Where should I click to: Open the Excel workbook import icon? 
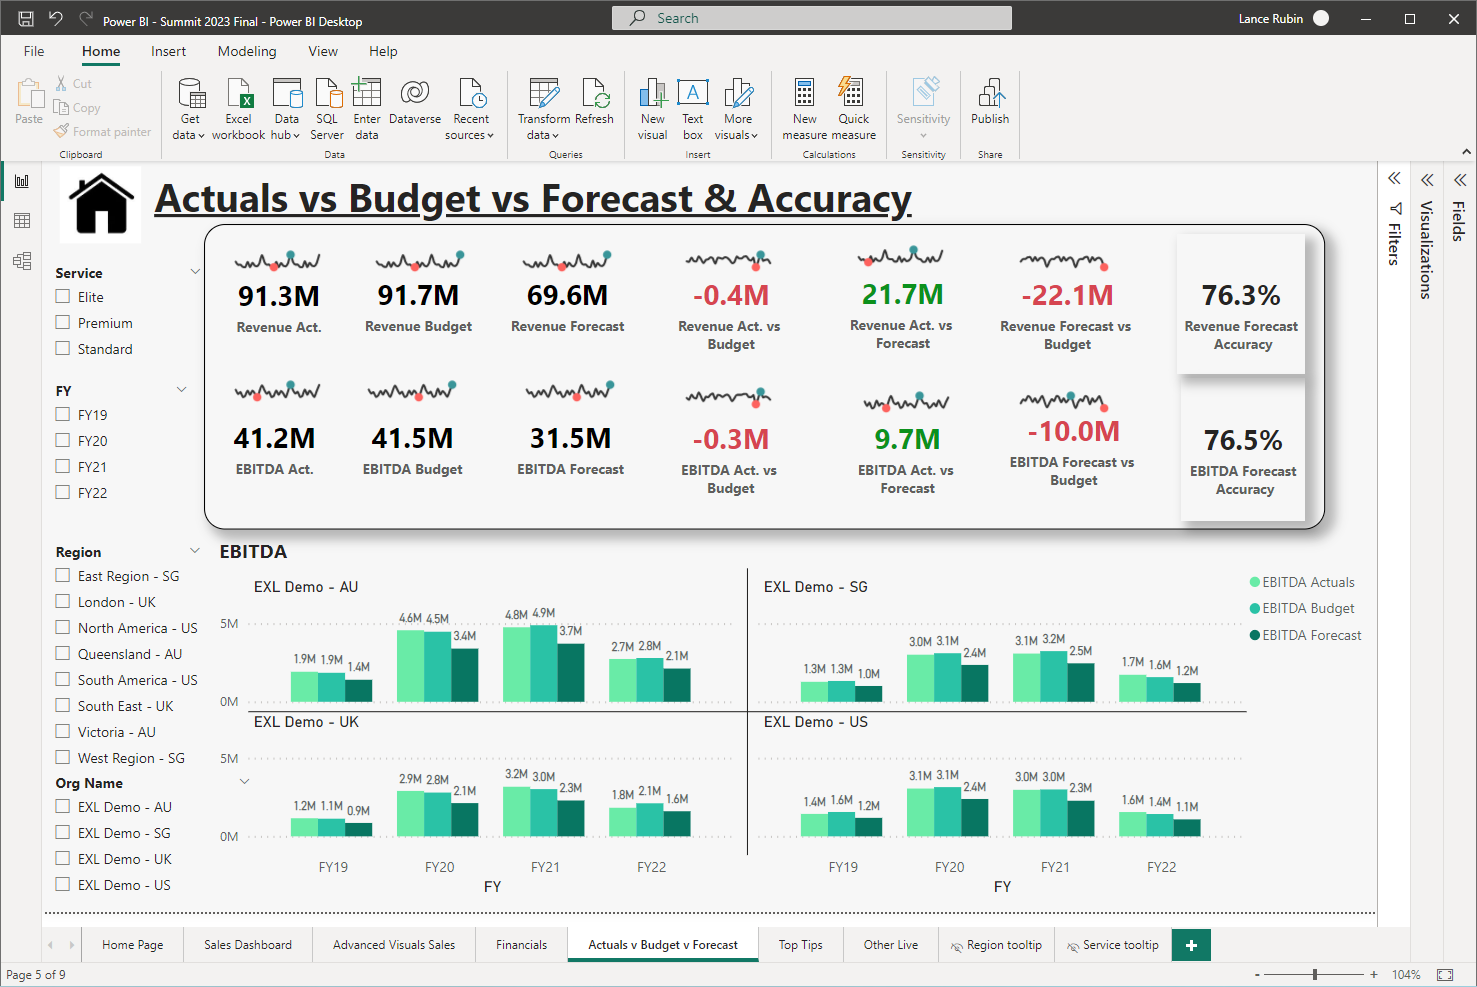click(x=239, y=95)
